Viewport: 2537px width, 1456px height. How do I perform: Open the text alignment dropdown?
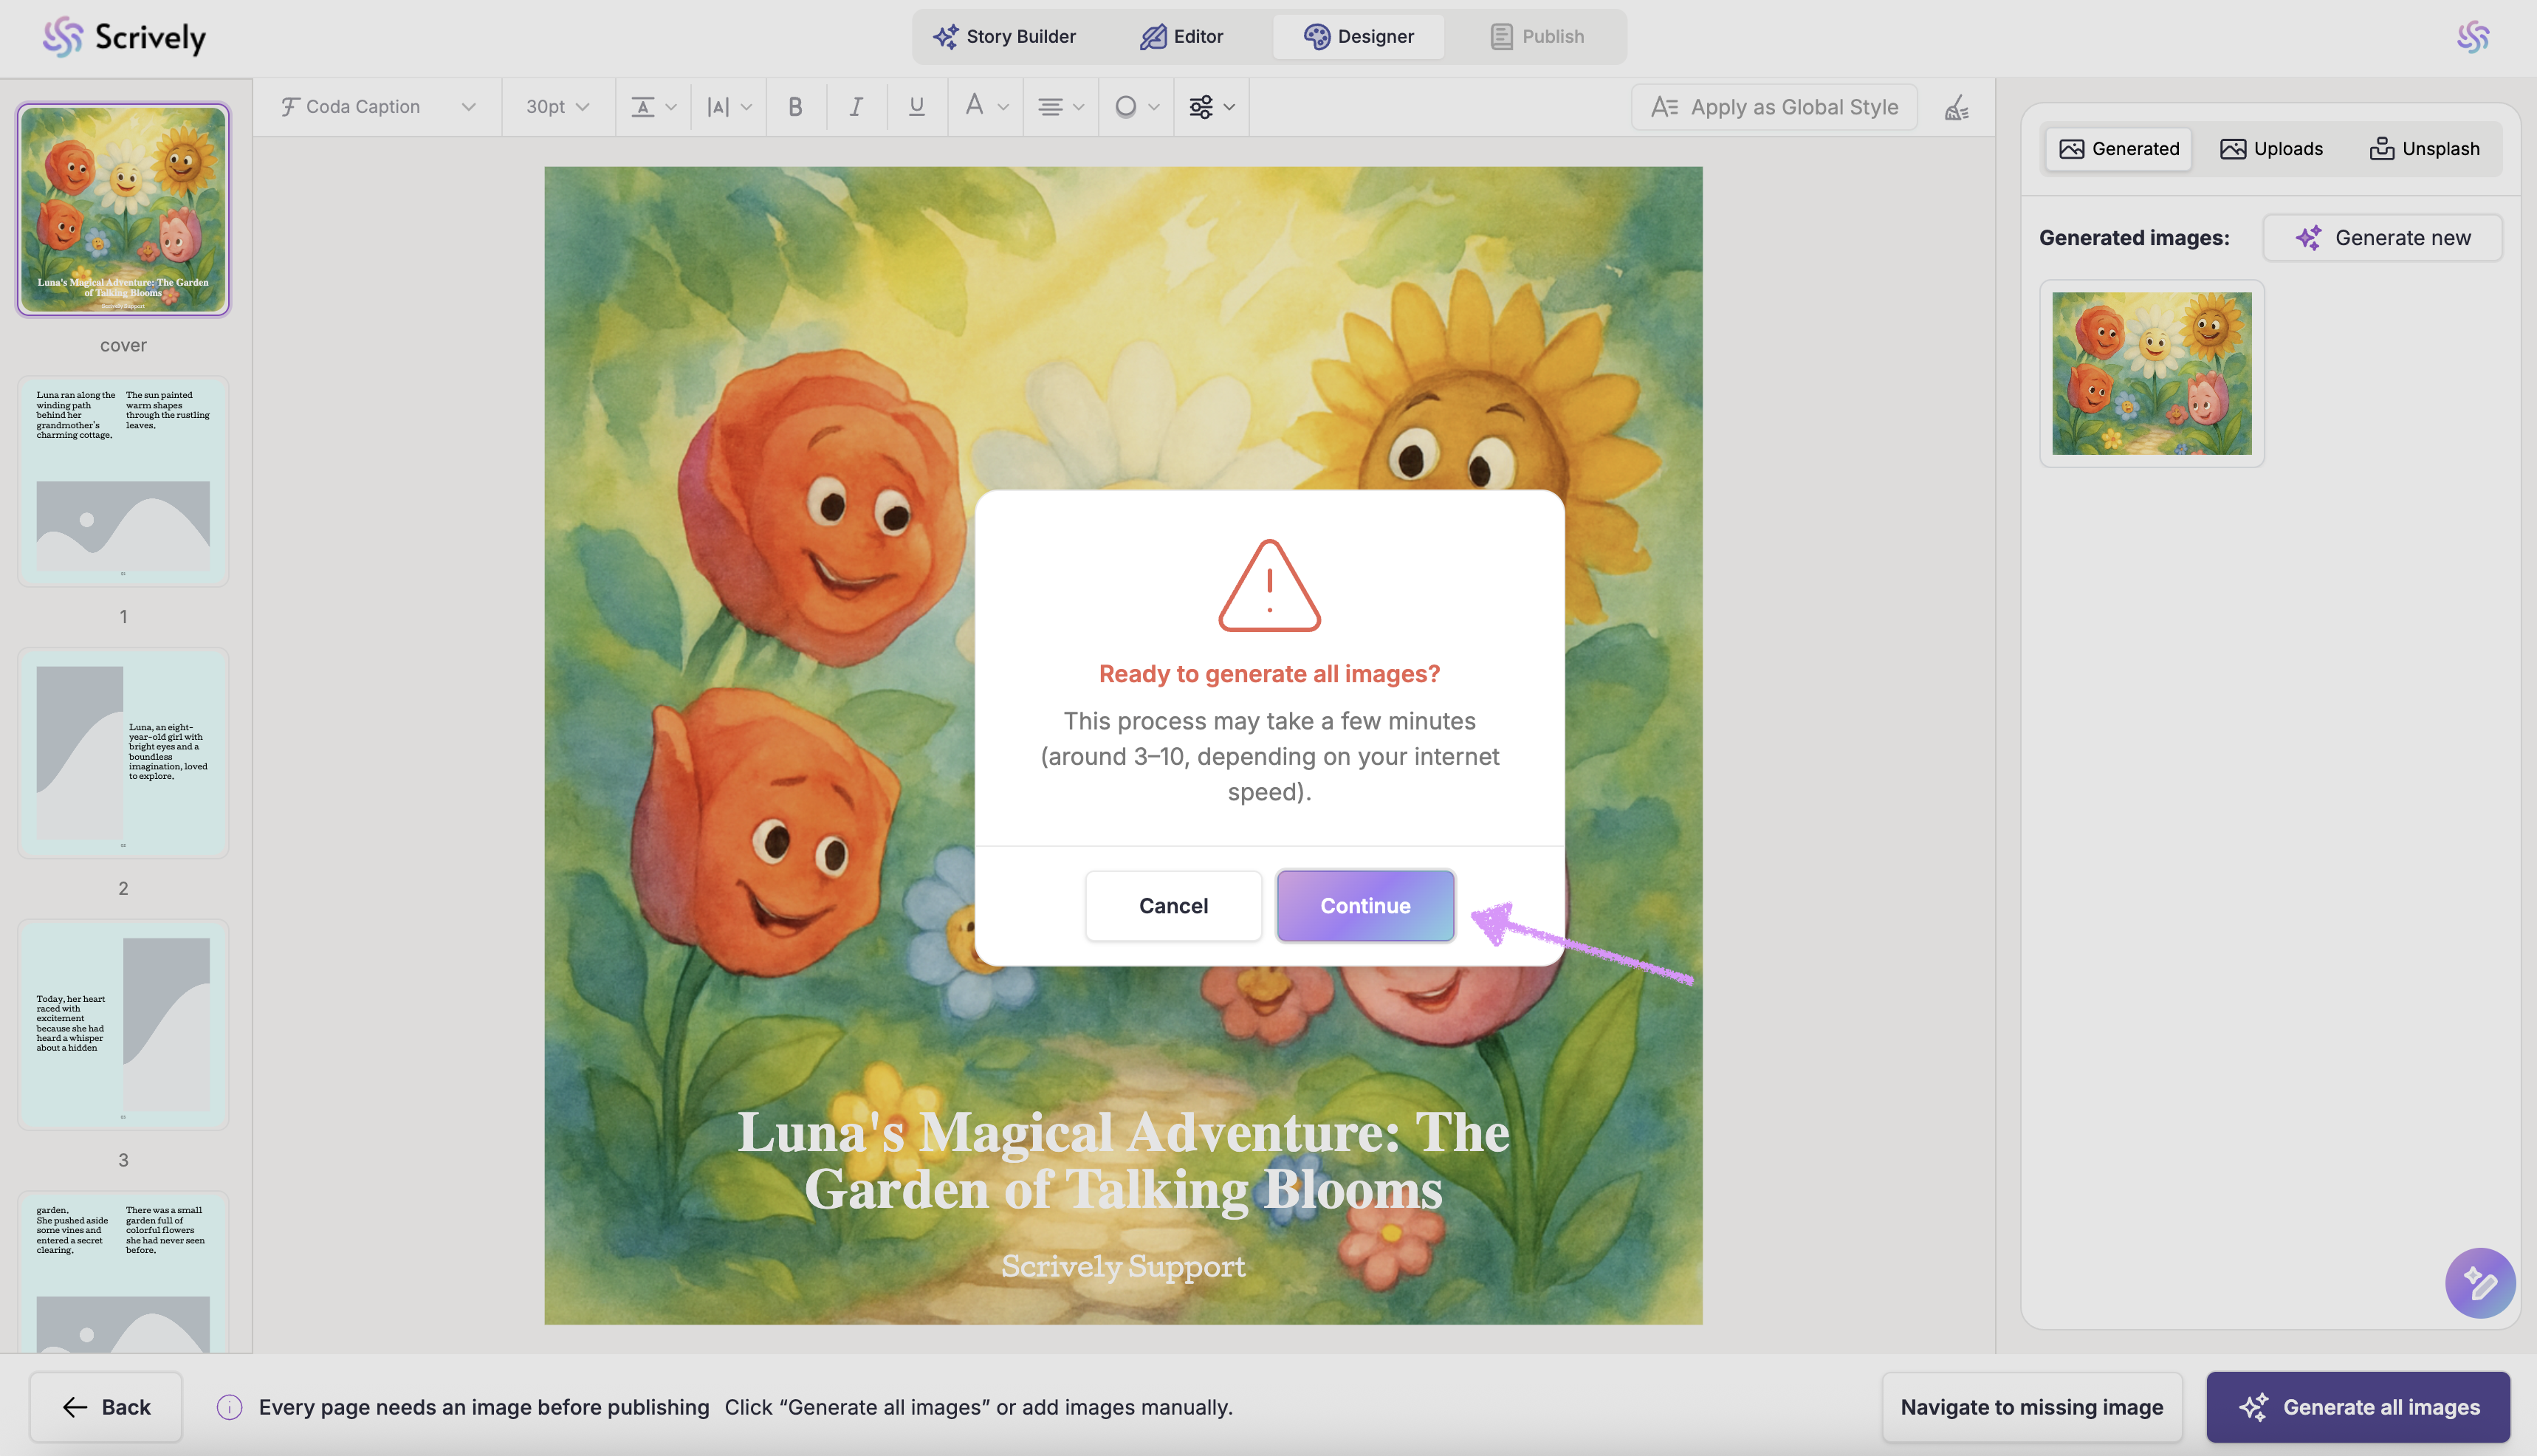pyautogui.click(x=1060, y=107)
